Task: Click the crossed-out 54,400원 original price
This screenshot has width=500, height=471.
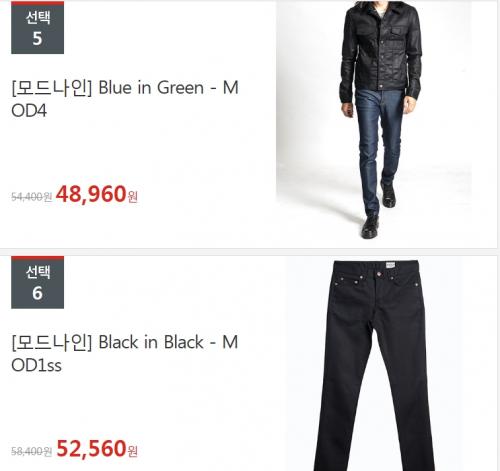Action: [31, 197]
